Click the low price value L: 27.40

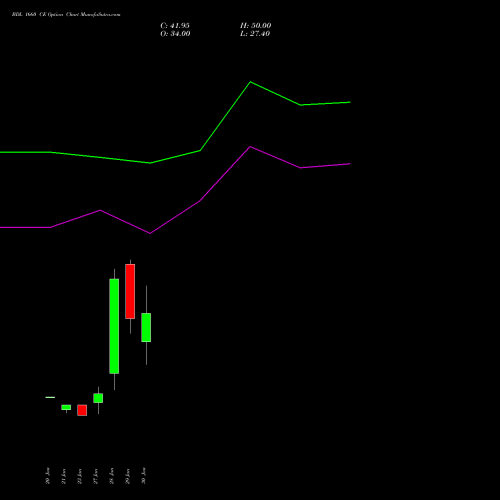pyautogui.click(x=255, y=34)
